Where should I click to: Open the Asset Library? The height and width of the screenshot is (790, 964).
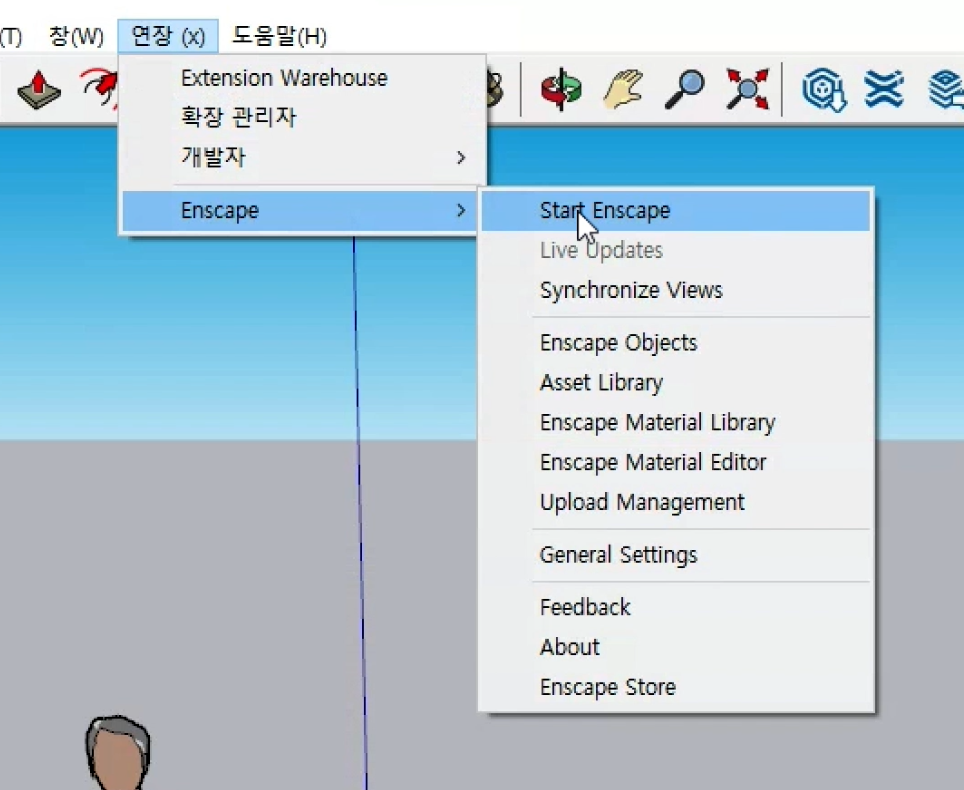point(675,382)
